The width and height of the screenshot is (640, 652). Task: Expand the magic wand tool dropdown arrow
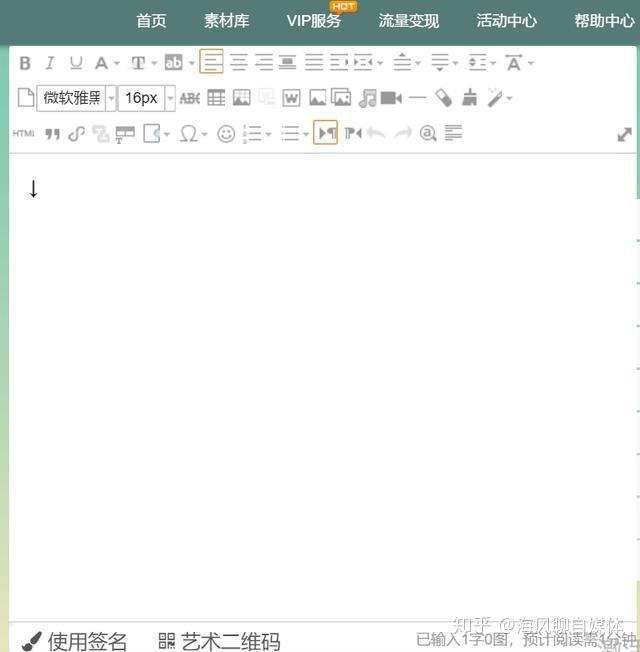(509, 99)
